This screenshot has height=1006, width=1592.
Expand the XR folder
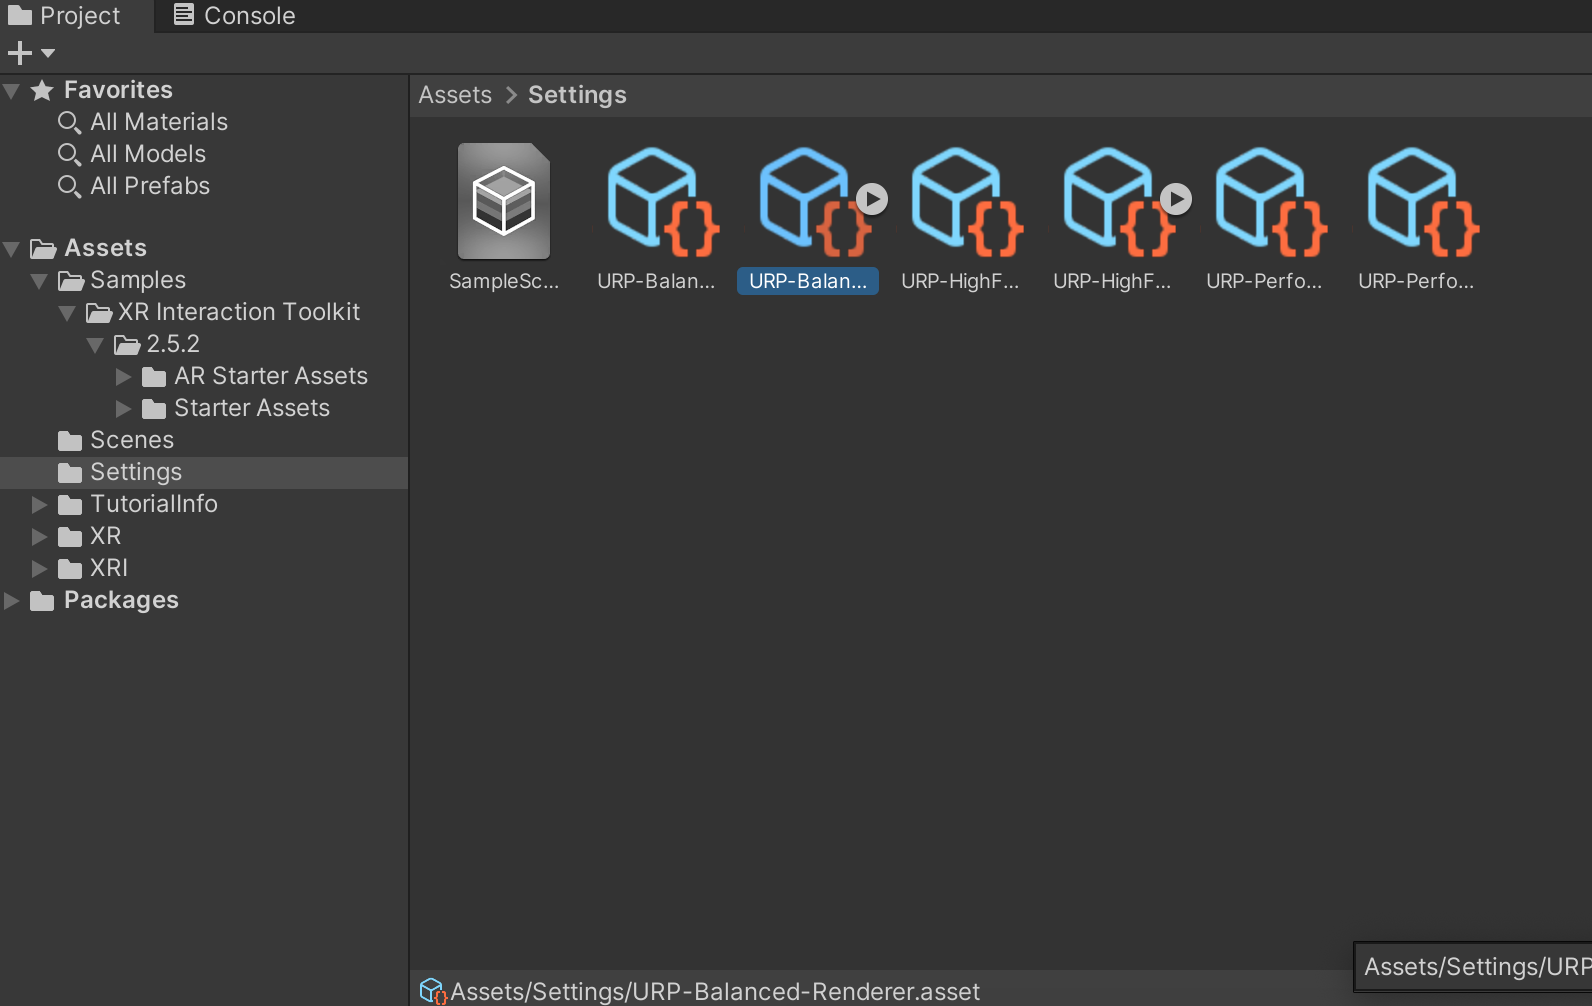[40, 537]
